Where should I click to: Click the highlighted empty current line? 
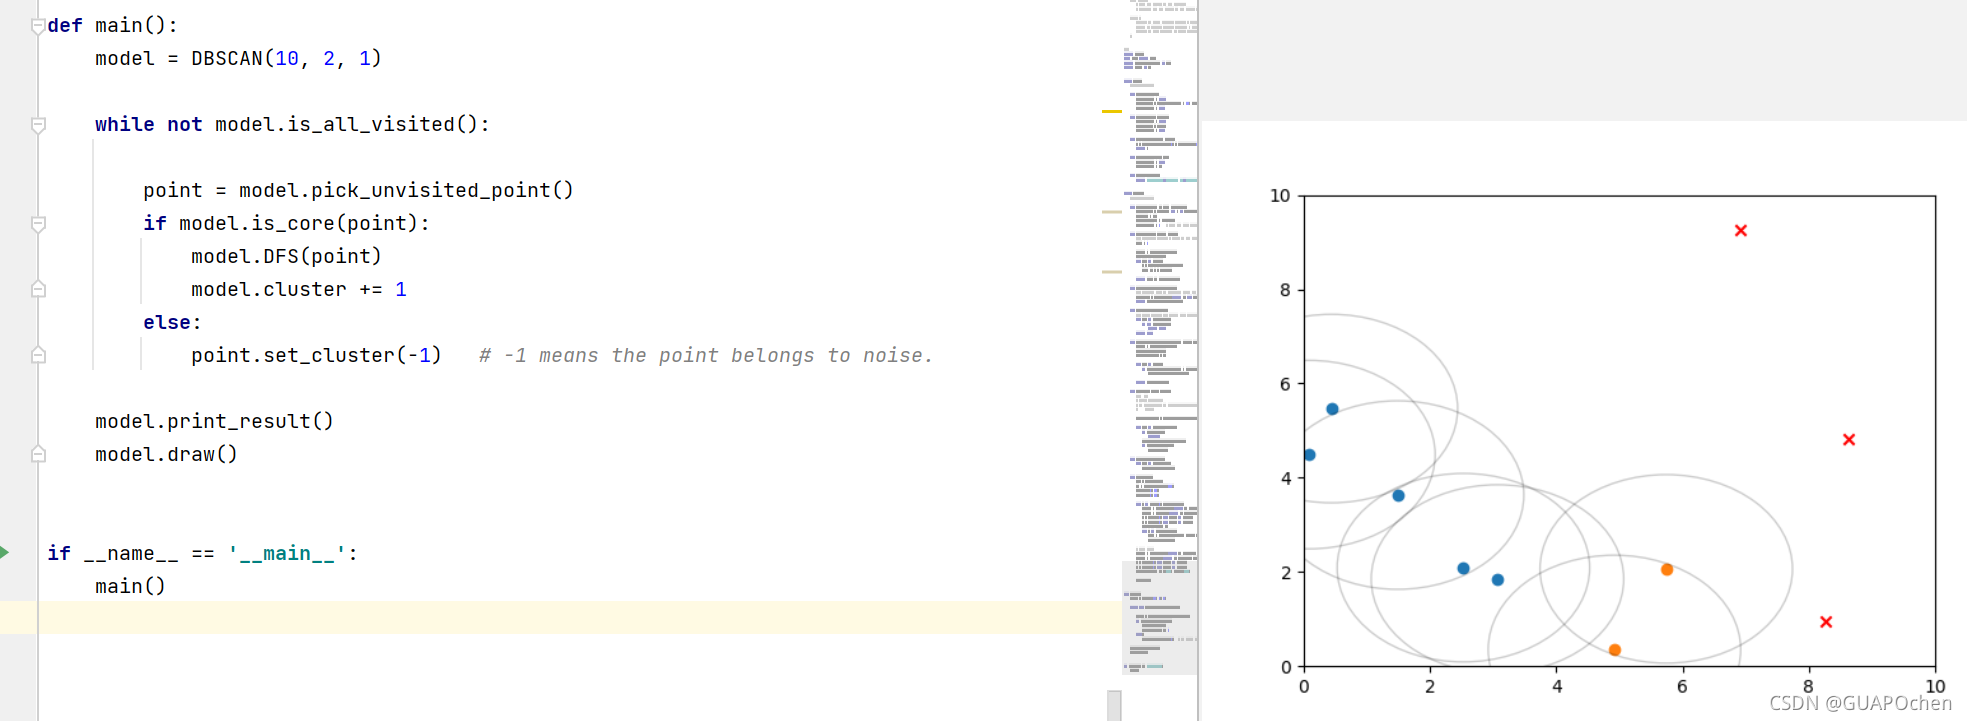point(560,617)
